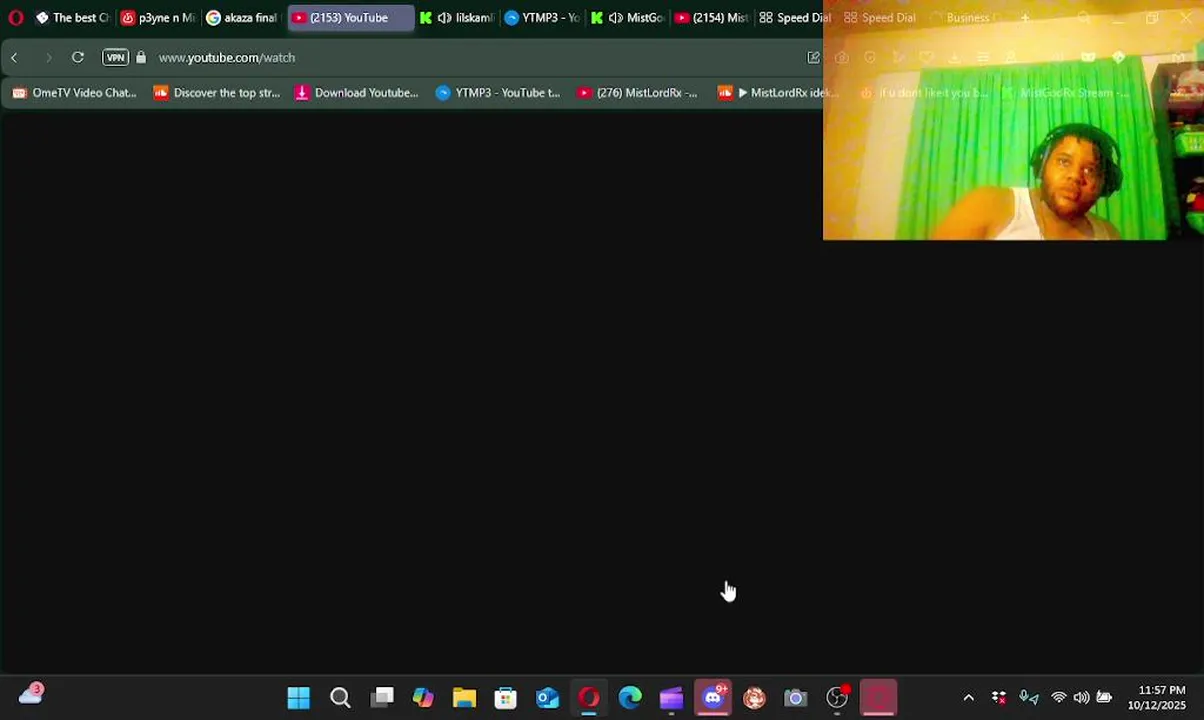Open File Explorer from taskbar
Screen dimensions: 1204x720
(x=464, y=698)
